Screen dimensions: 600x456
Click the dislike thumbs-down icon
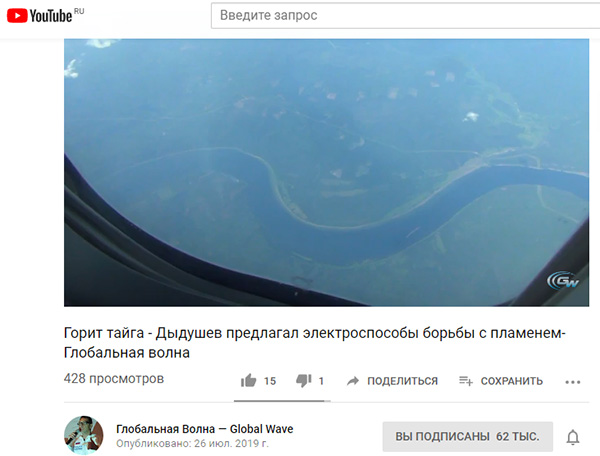coord(304,381)
